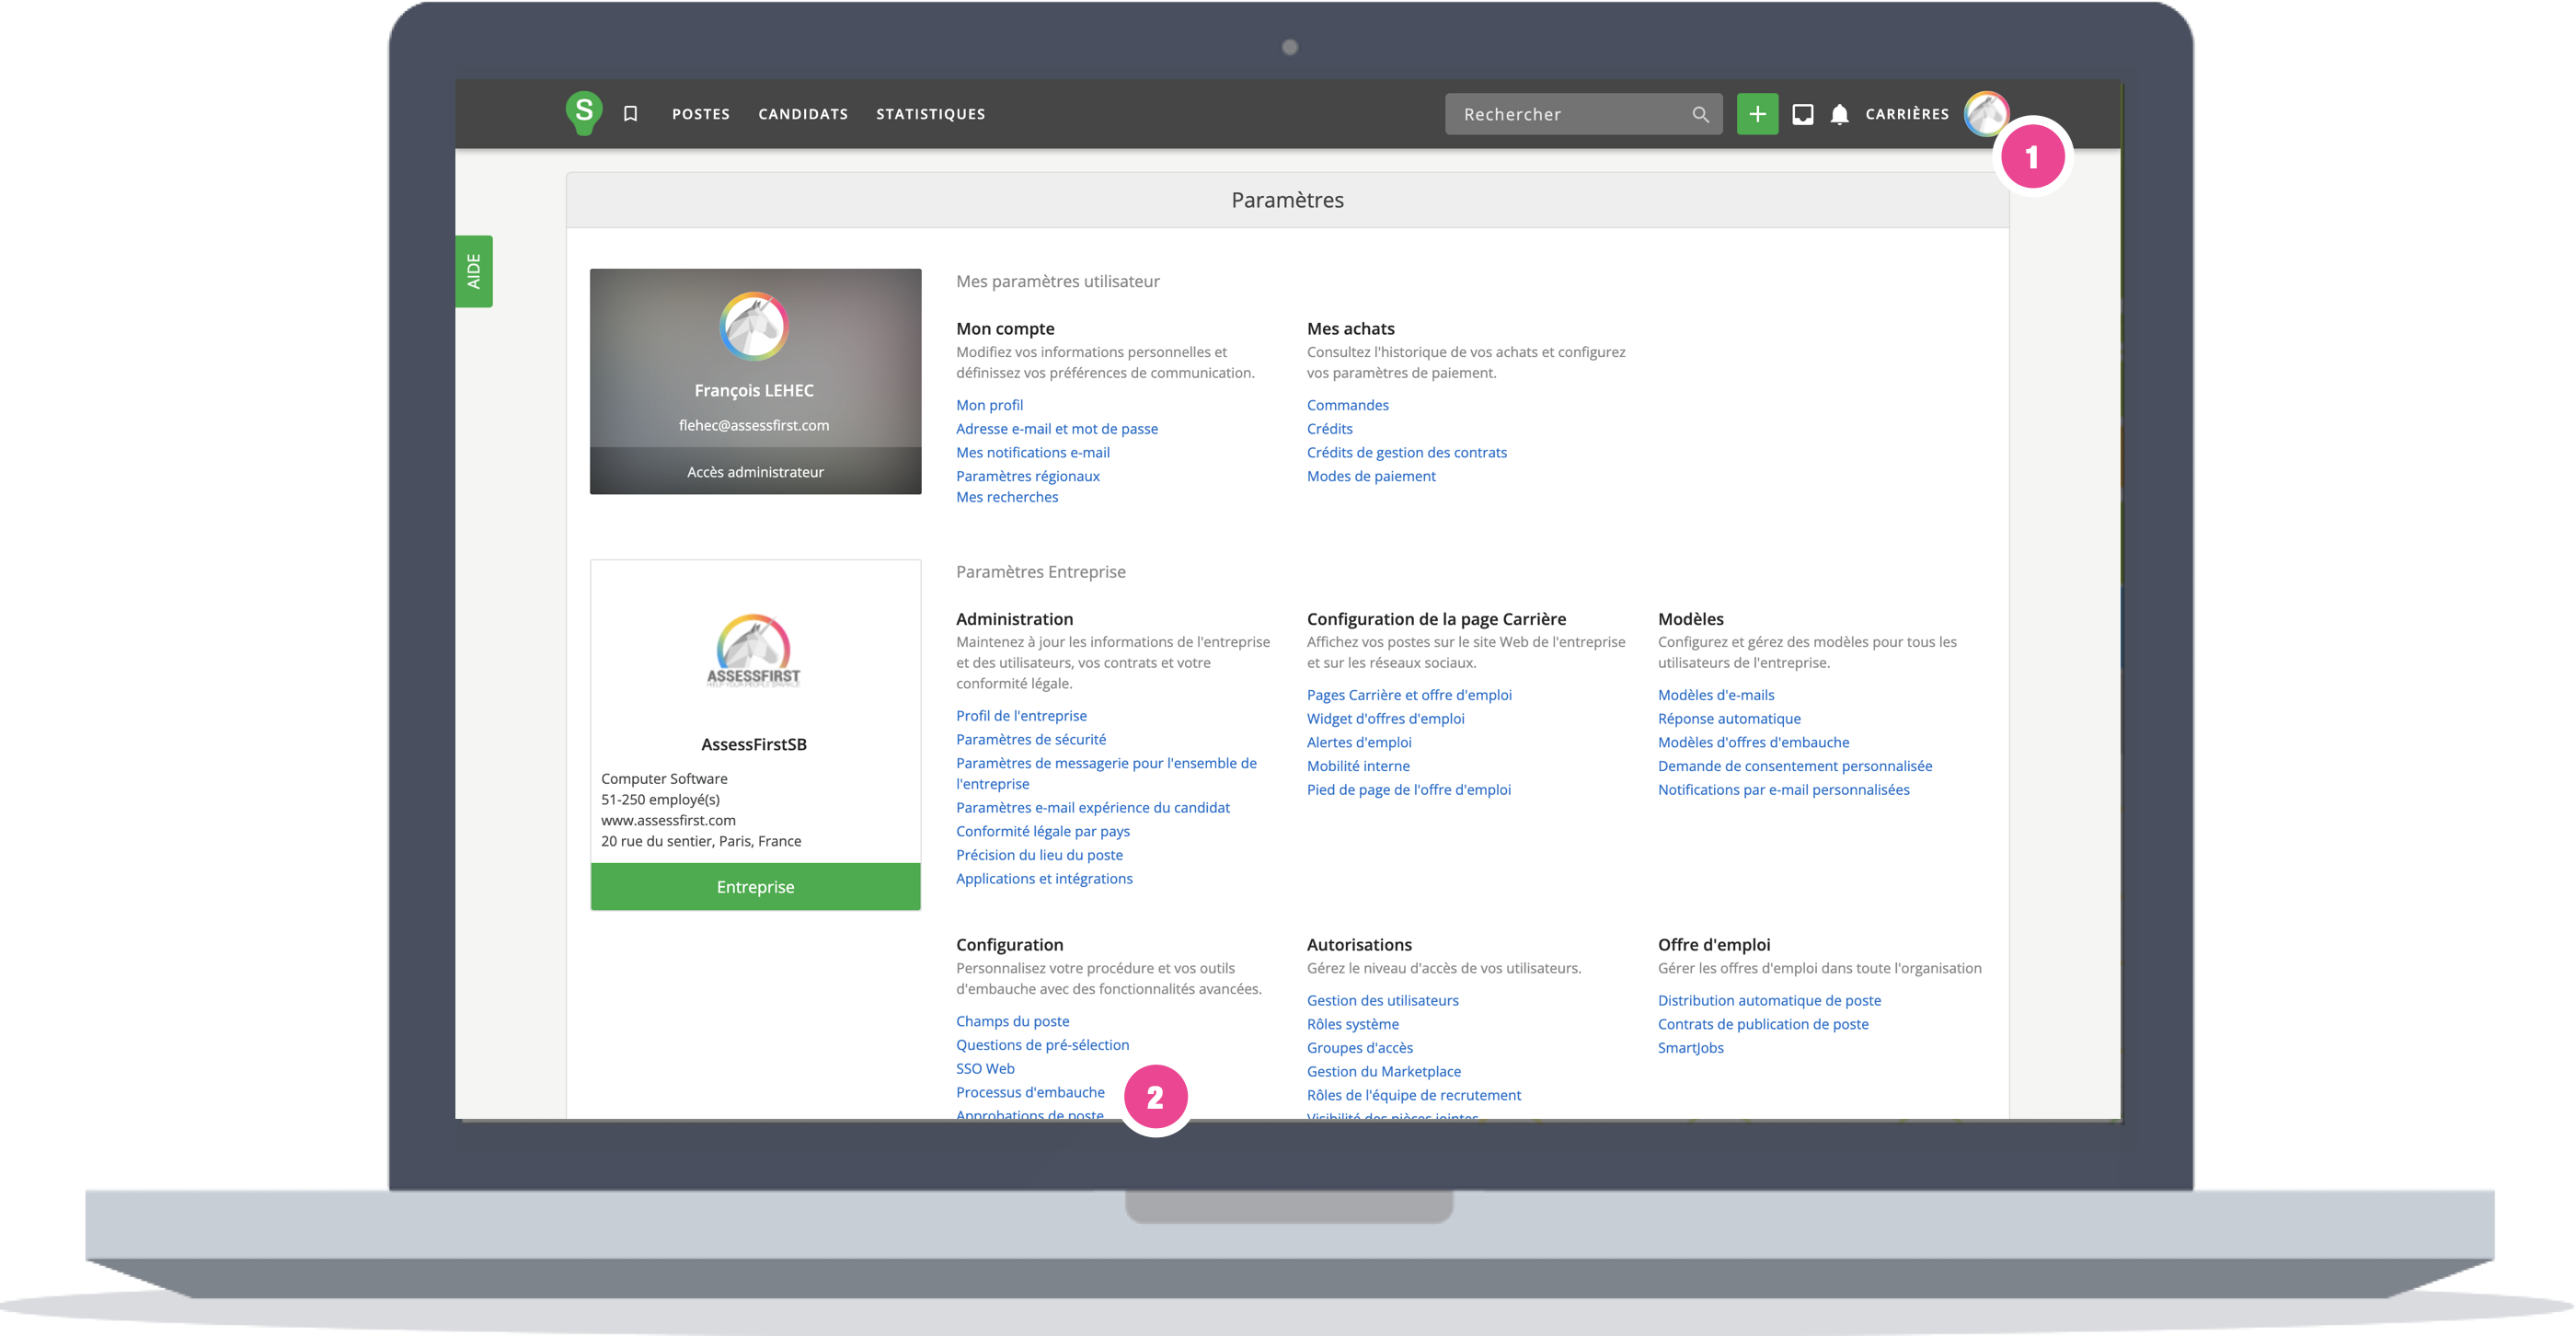
Task: Click the search magnifier icon
Action: point(1700,114)
